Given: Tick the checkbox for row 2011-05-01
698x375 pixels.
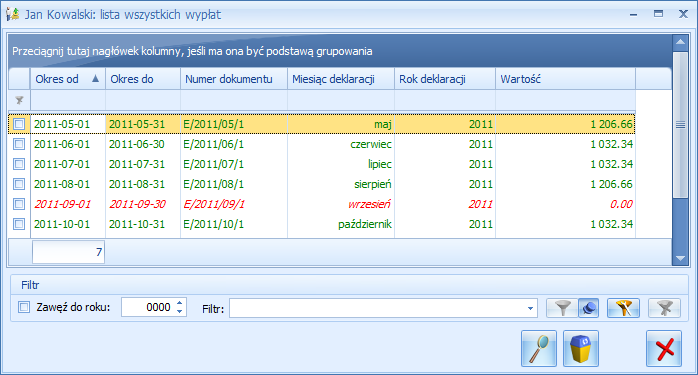Looking at the screenshot, I should click(x=19, y=124).
